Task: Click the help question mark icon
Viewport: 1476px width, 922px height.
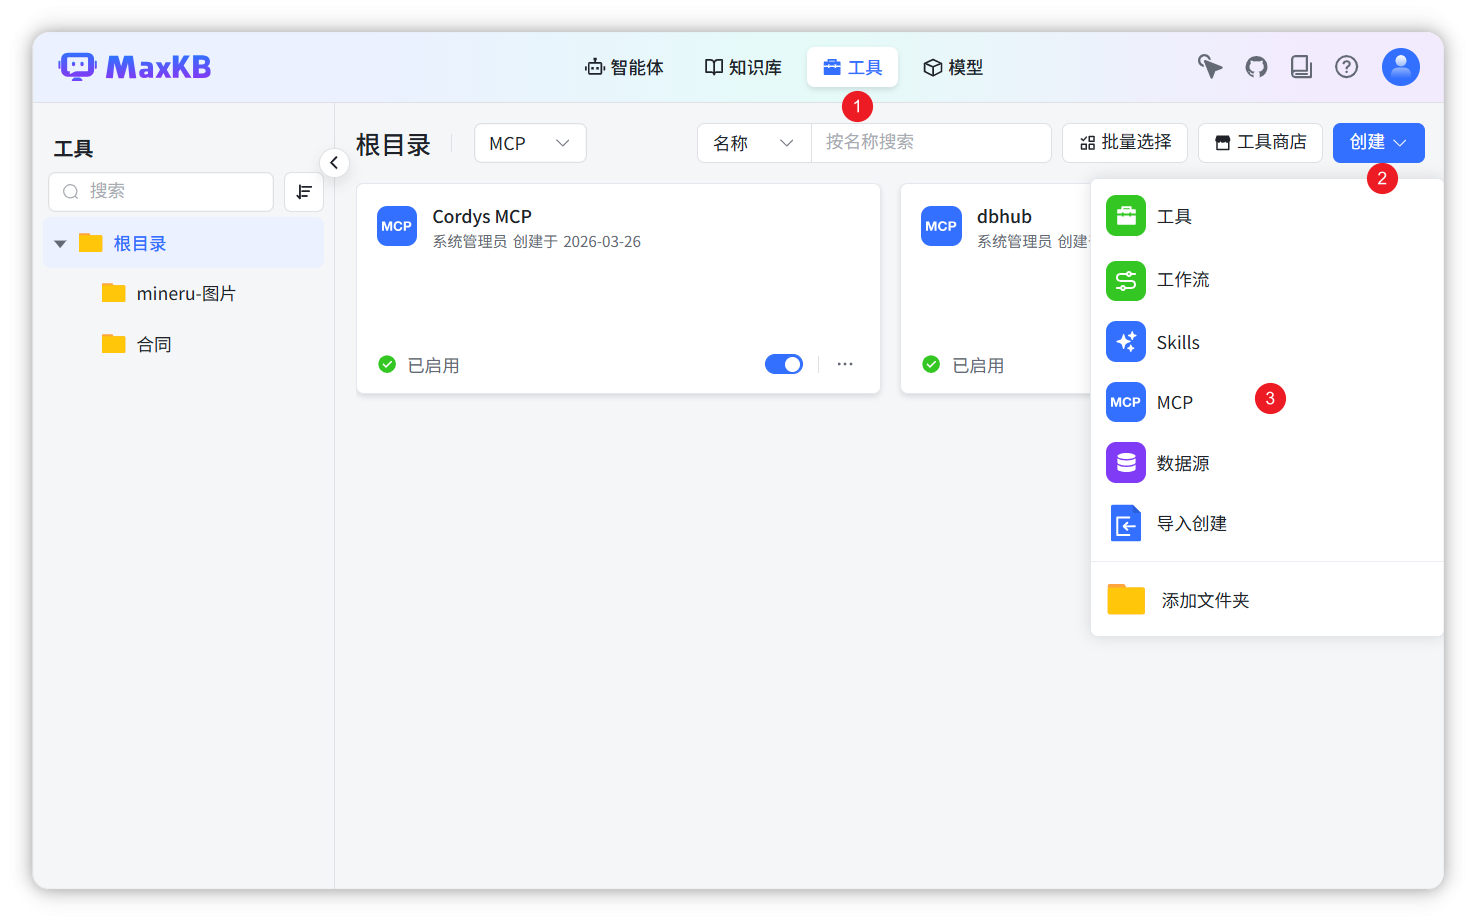Action: click(x=1347, y=67)
